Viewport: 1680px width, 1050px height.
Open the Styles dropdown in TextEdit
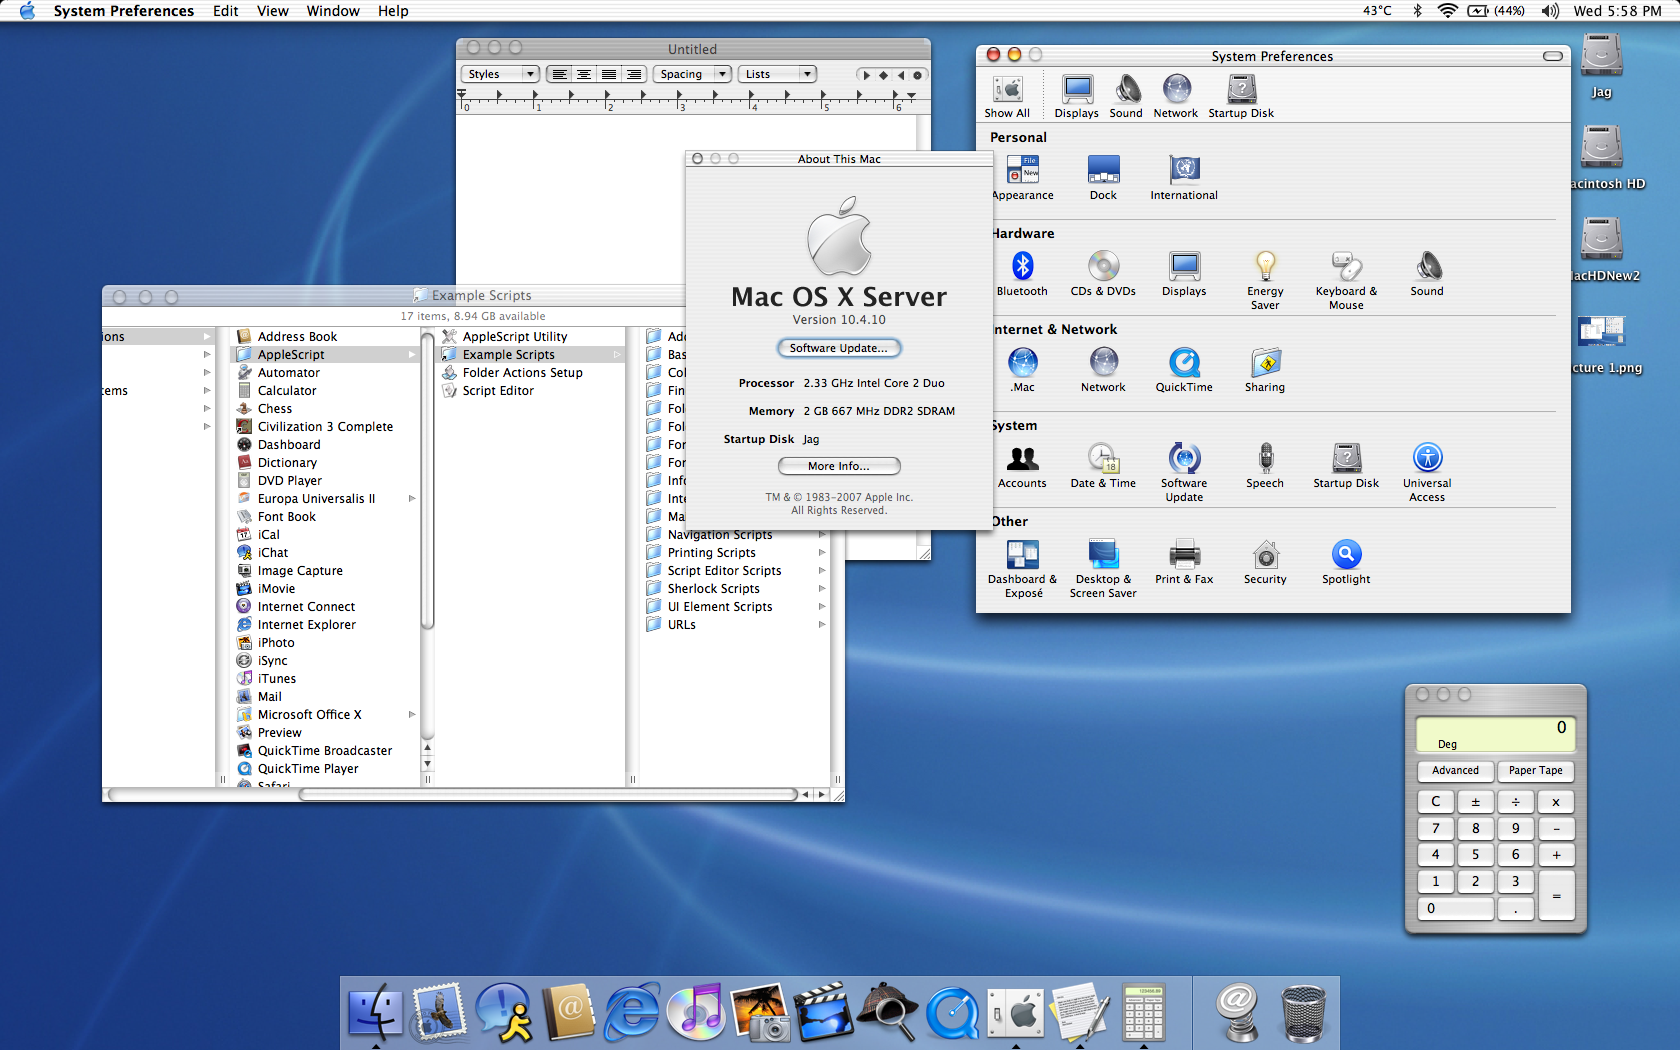pyautogui.click(x=500, y=74)
